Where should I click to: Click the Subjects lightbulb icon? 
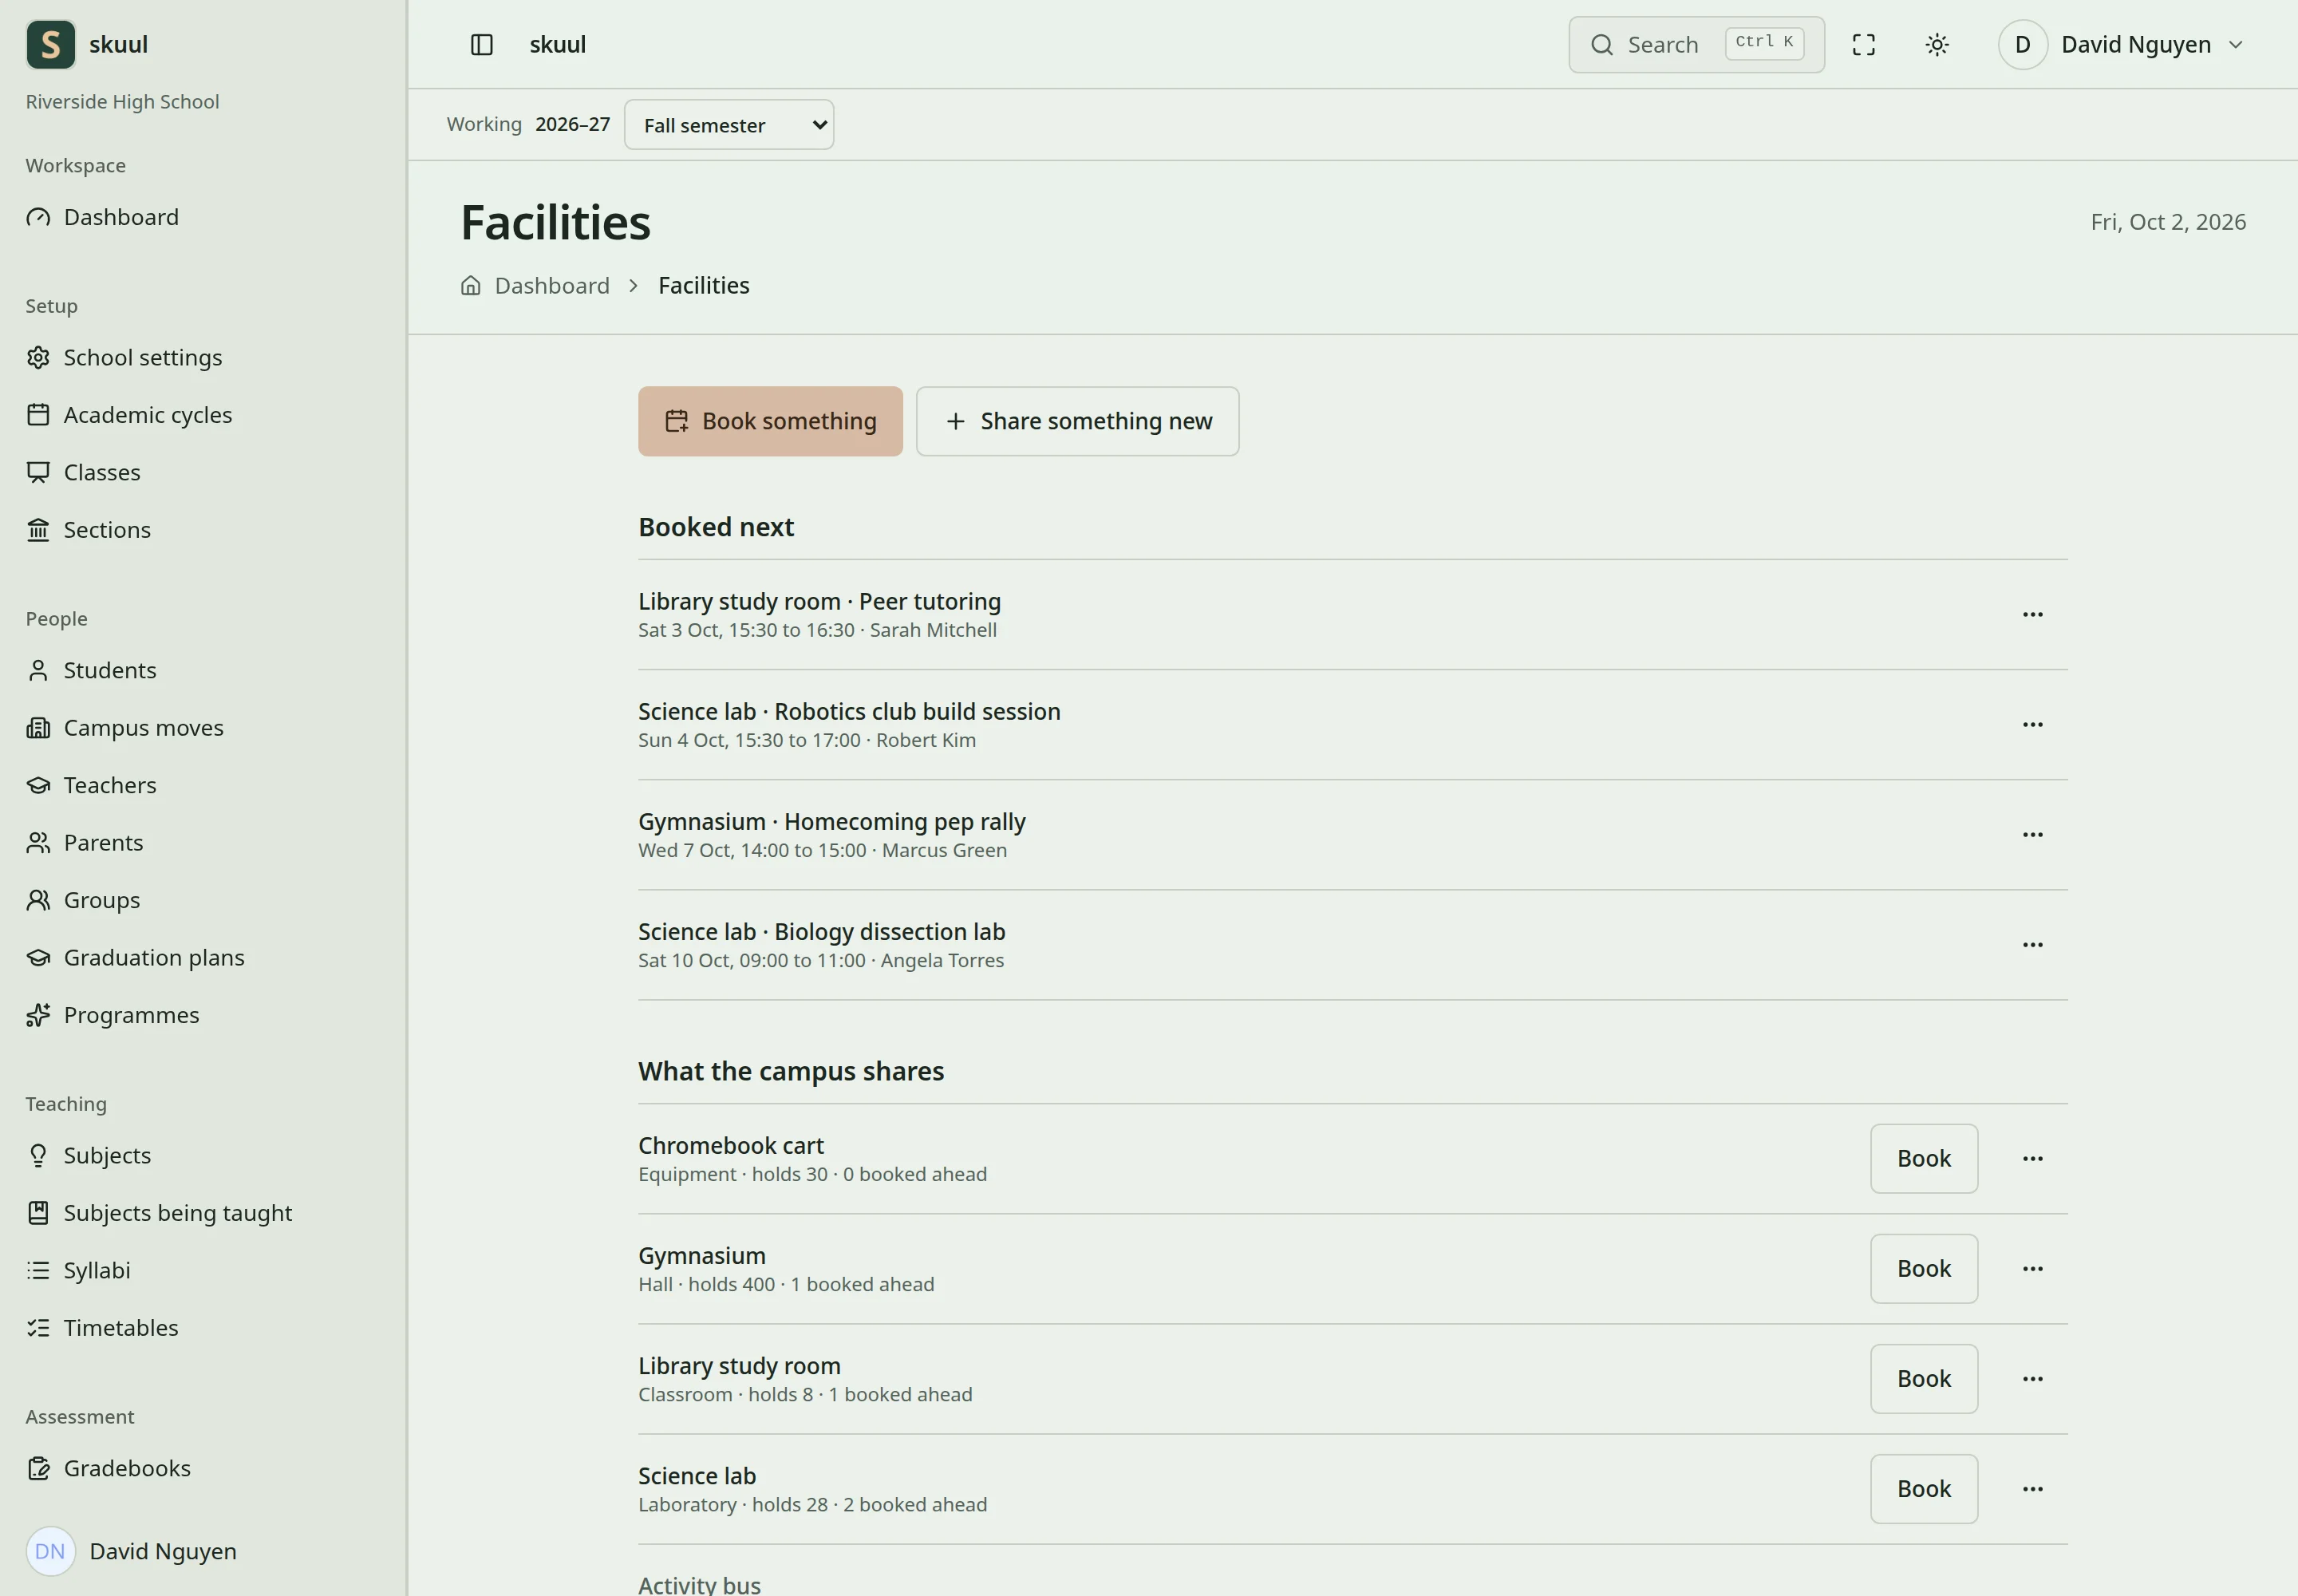pos(38,1155)
